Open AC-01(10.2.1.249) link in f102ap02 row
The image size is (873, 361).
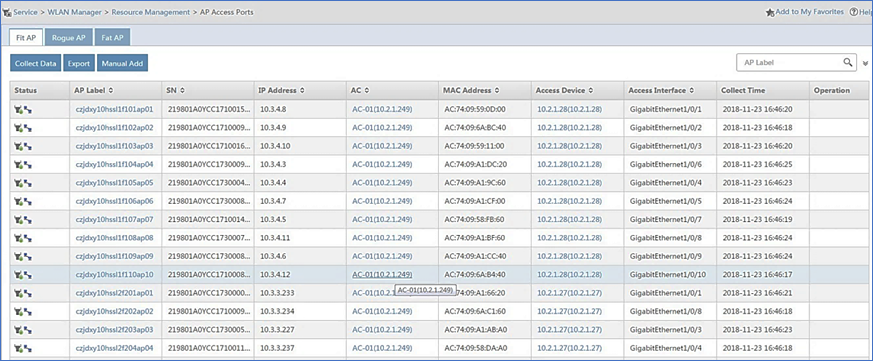coord(382,128)
